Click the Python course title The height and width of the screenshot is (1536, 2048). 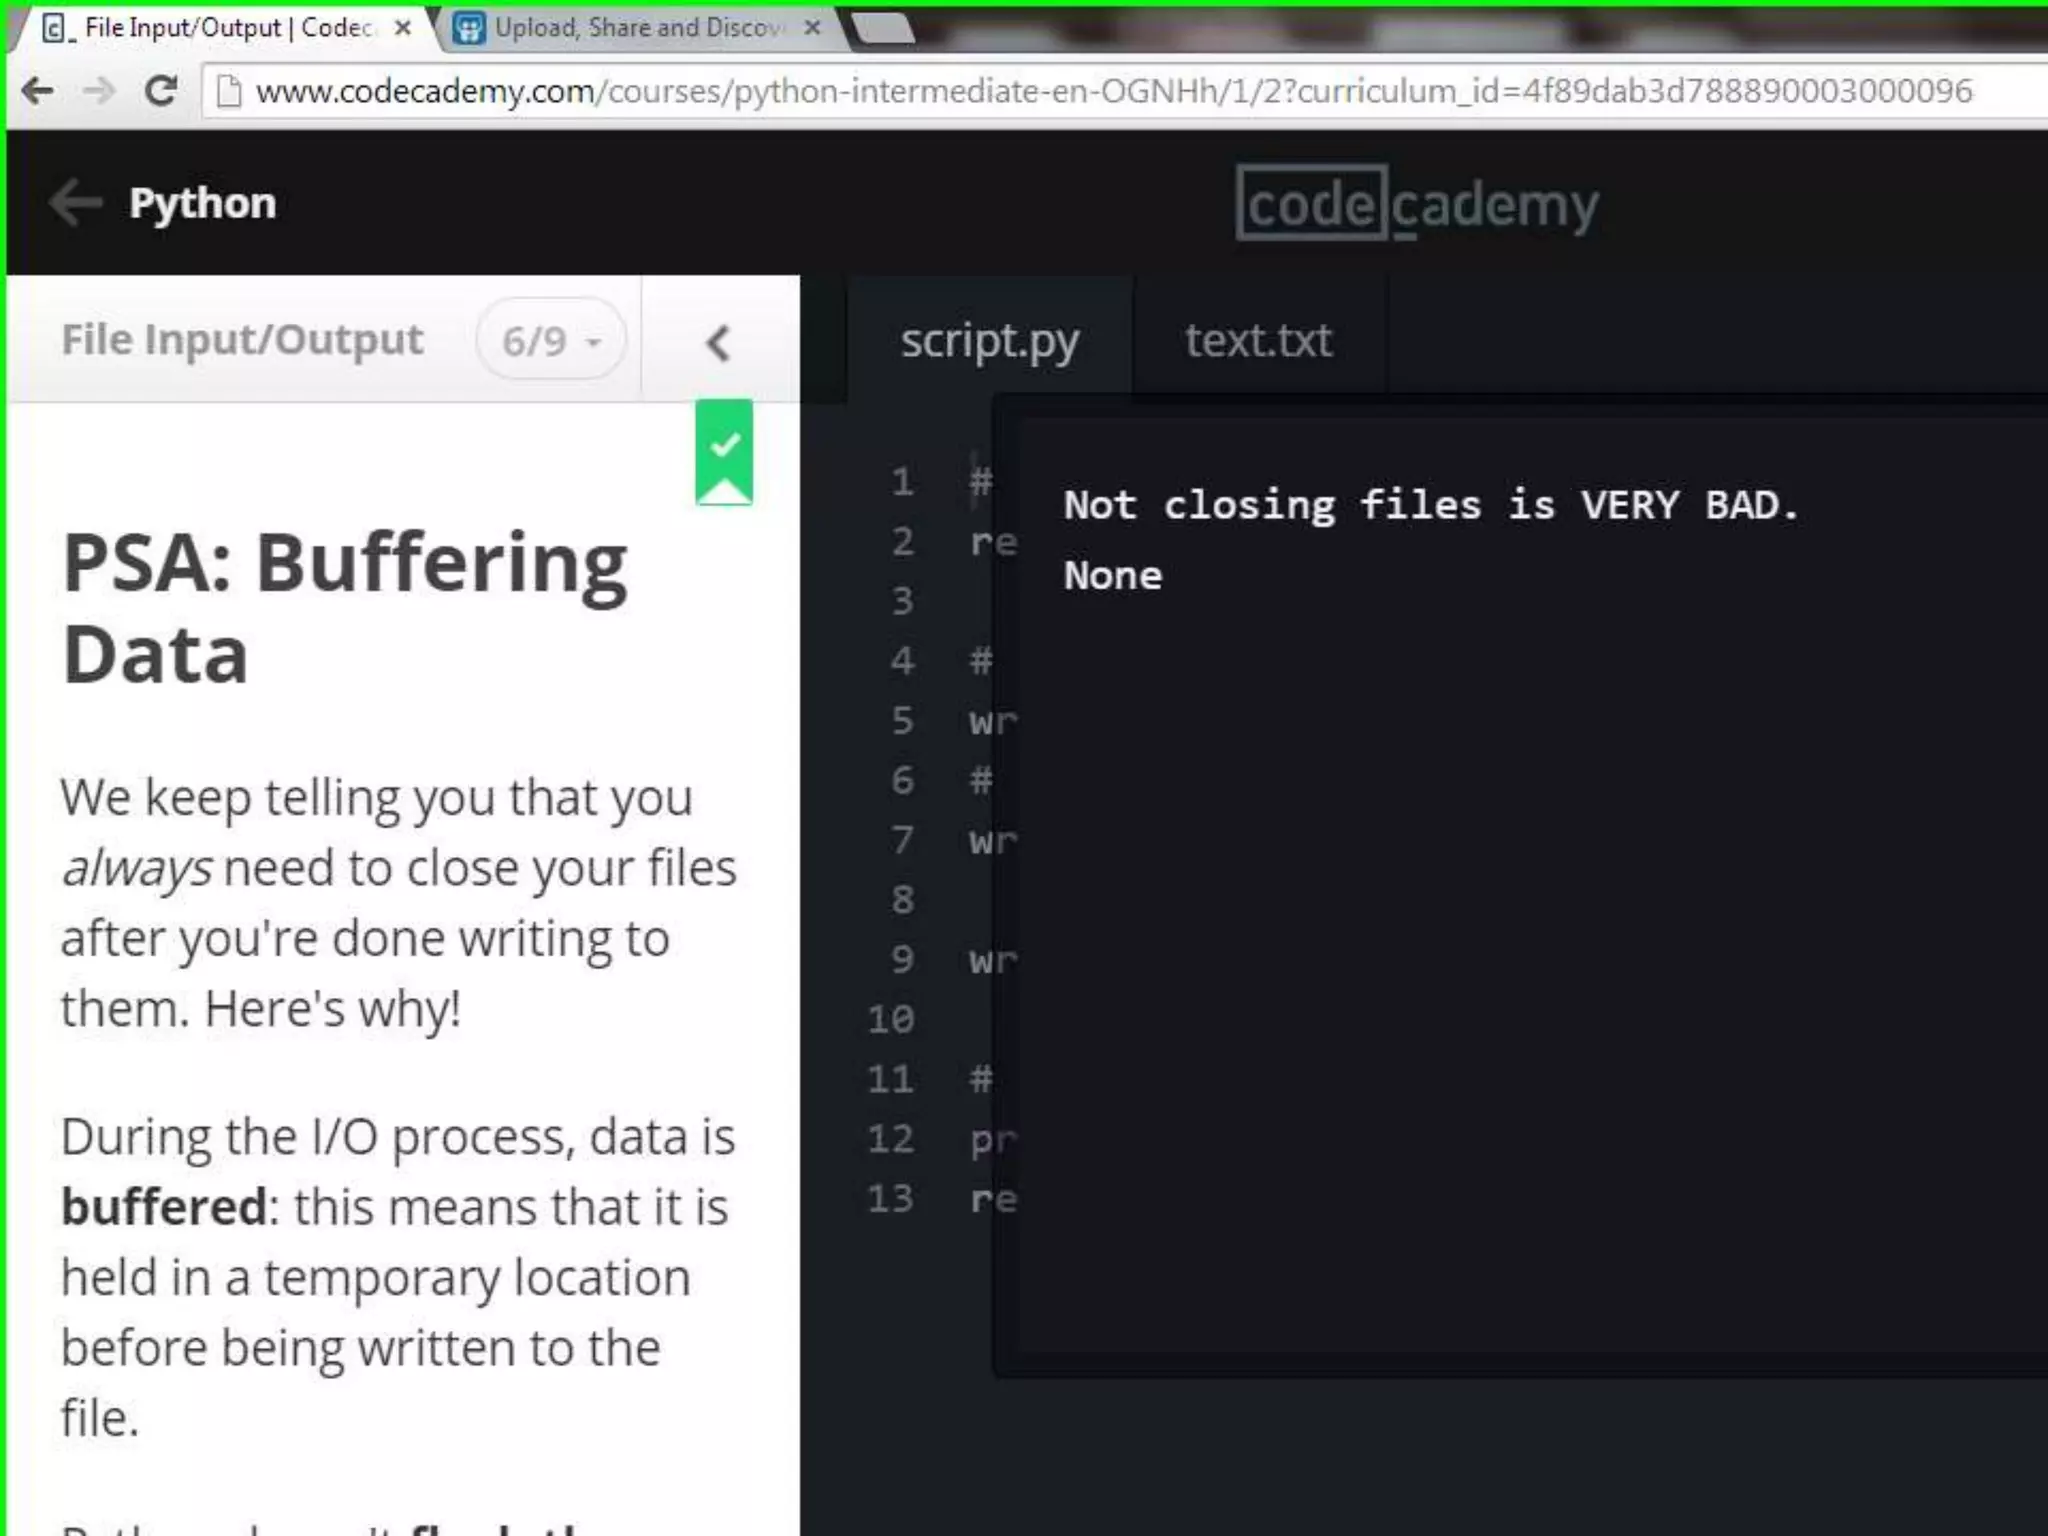[203, 203]
